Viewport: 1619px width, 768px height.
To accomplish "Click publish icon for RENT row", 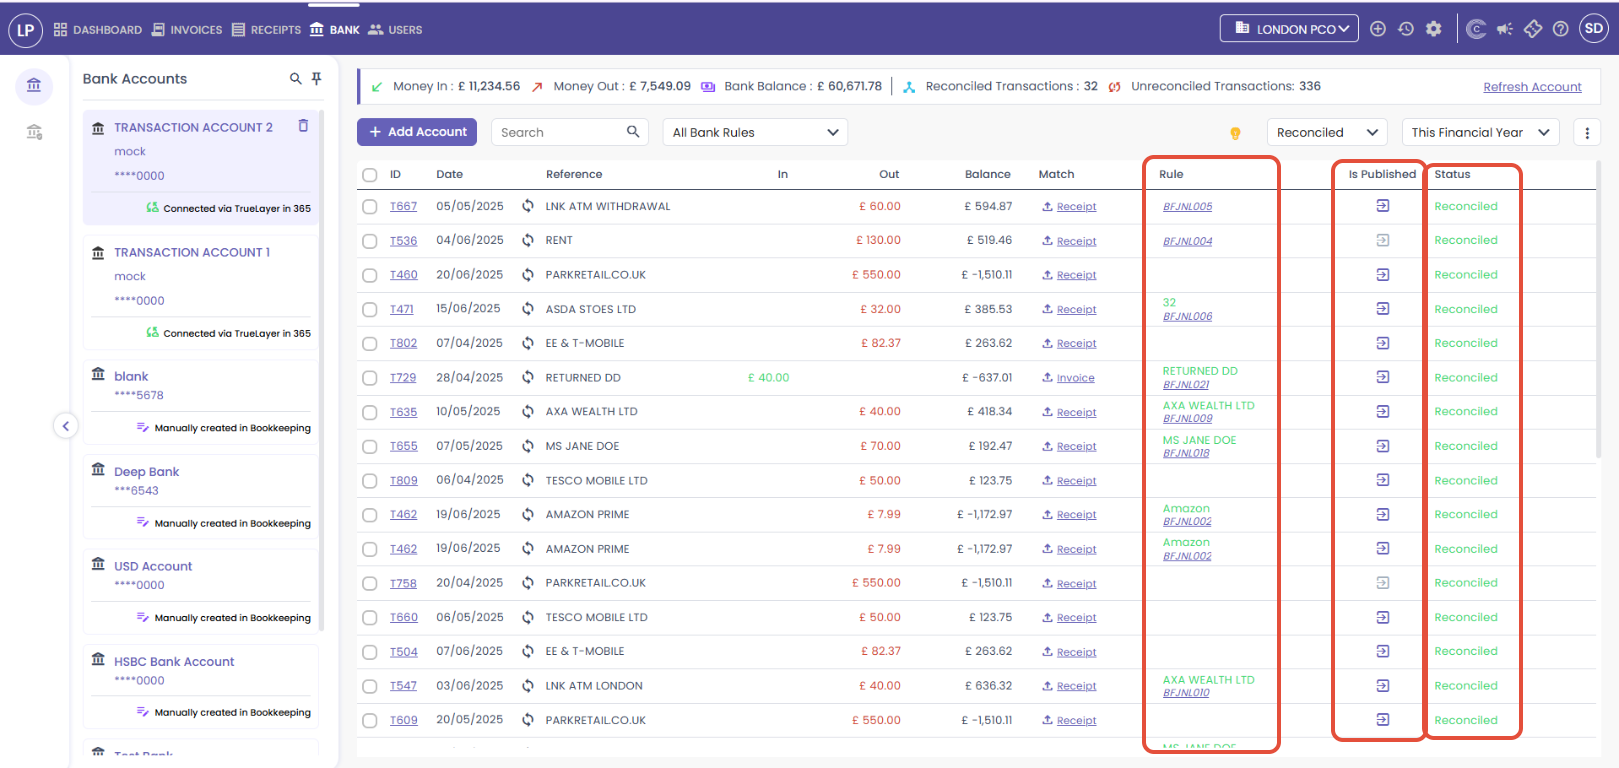I will point(1383,240).
